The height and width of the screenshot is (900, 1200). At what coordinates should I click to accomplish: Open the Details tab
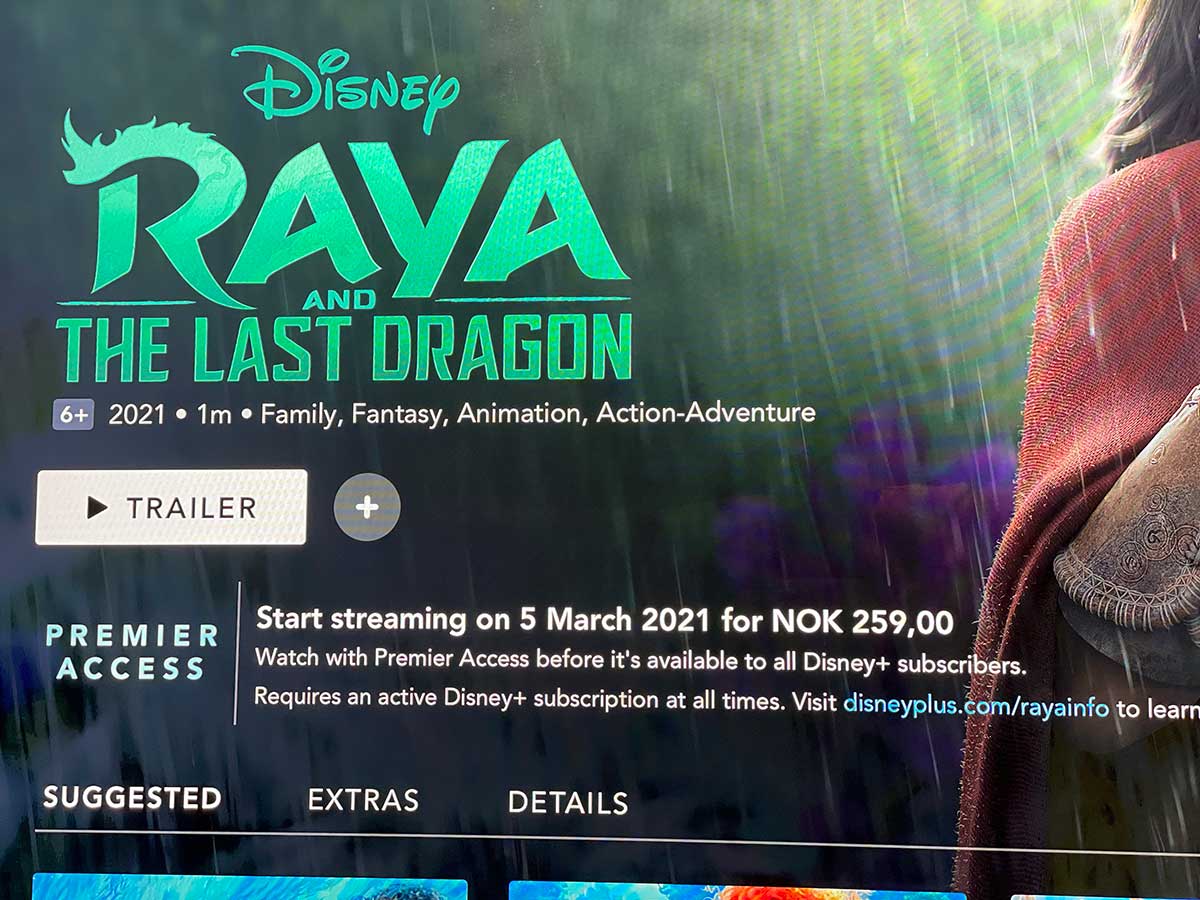[x=568, y=802]
